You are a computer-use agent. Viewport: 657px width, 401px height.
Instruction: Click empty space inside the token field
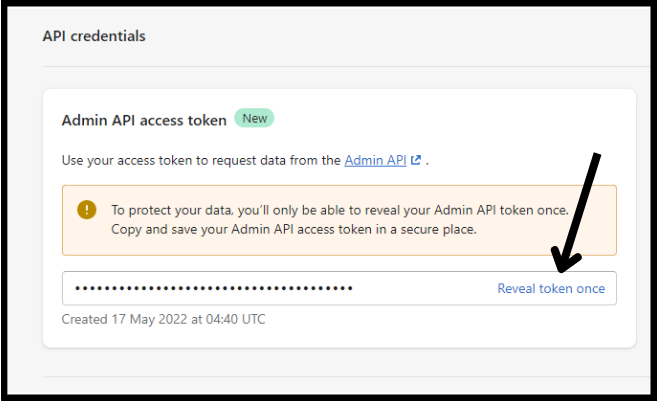tap(423, 288)
